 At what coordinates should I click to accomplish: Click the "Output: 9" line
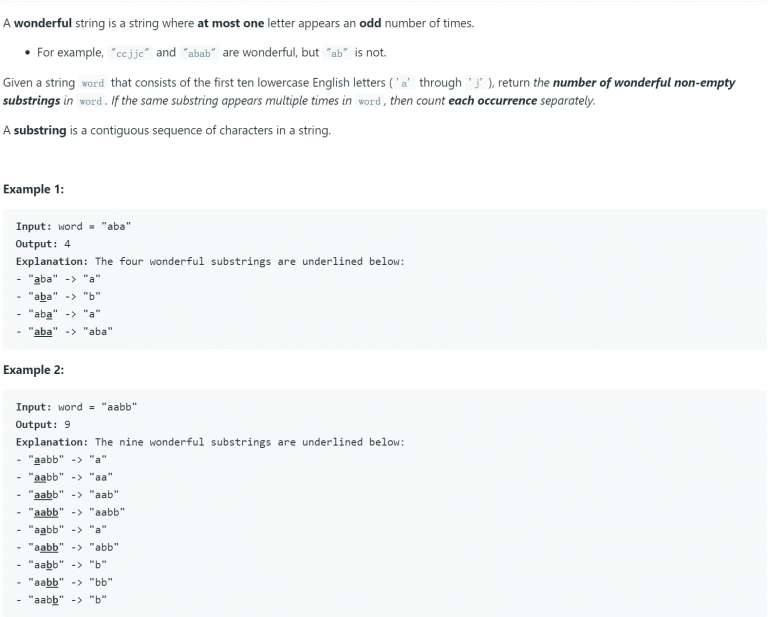tap(43, 425)
